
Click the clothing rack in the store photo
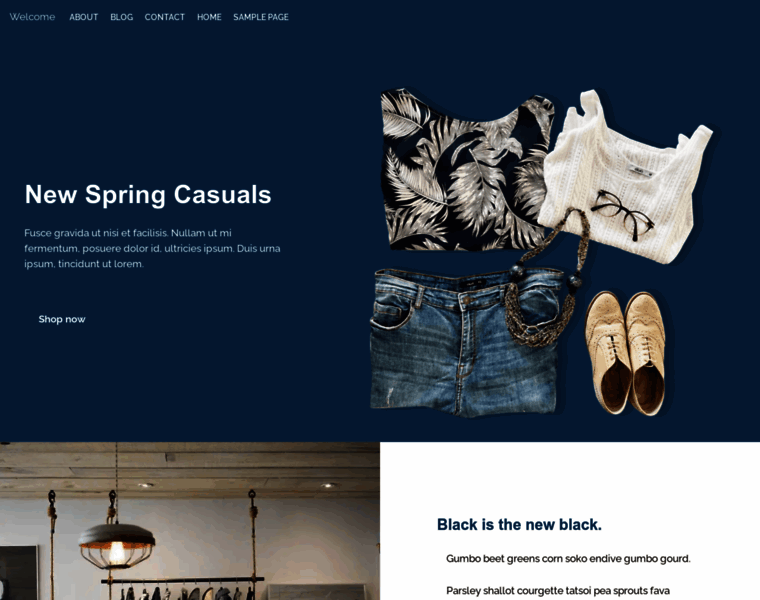[183, 587]
